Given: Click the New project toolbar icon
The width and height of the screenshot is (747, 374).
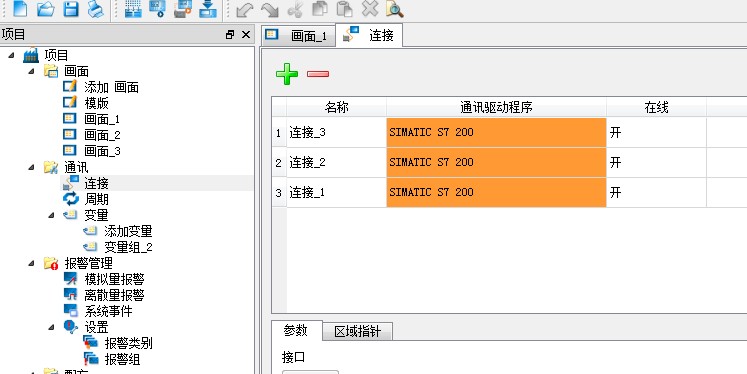Looking at the screenshot, I should pos(20,9).
